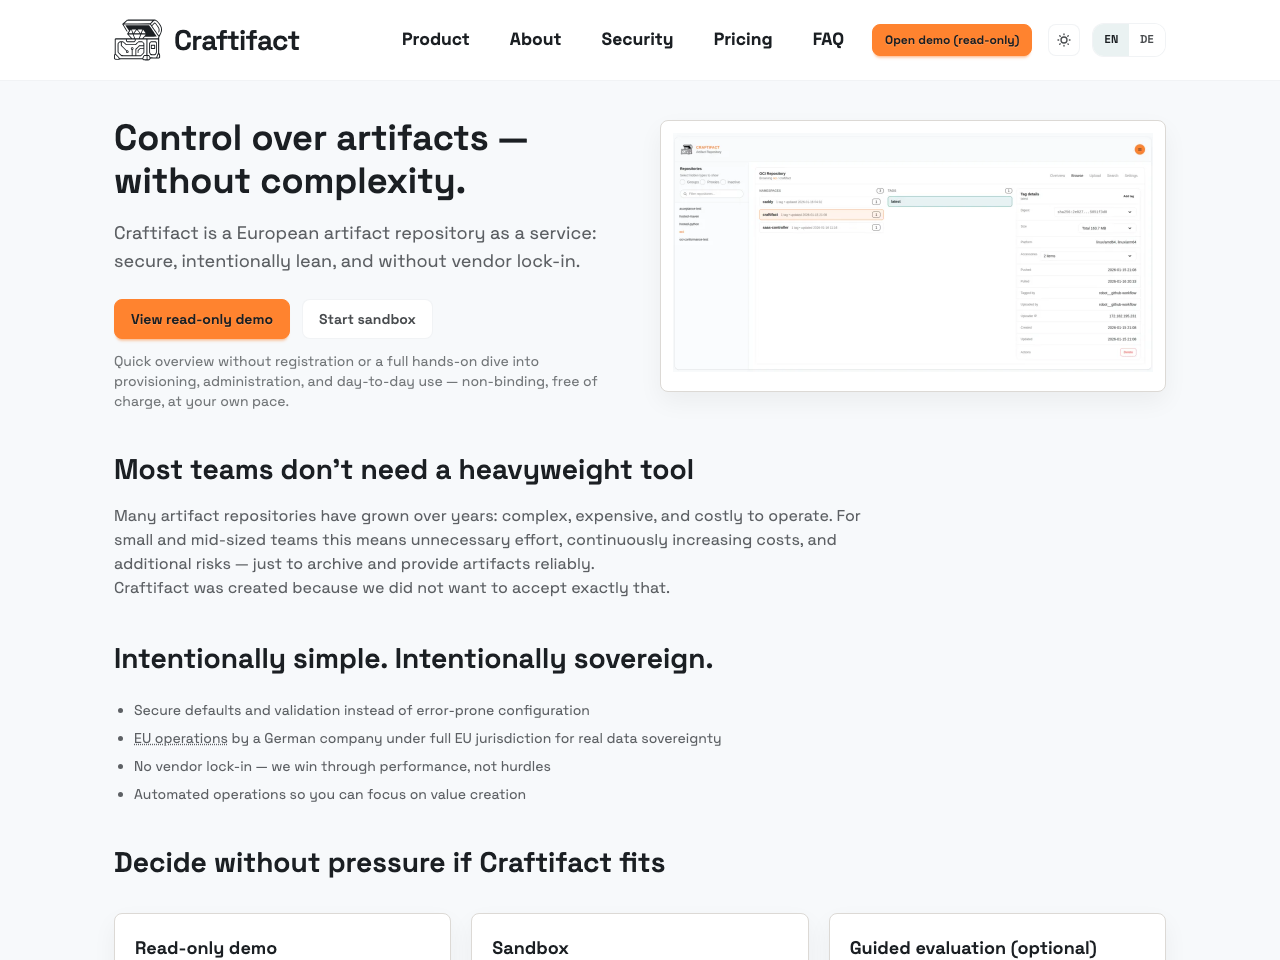Viewport: 1280px width, 960px height.
Task: Open the Pricing menu item
Action: pyautogui.click(x=742, y=39)
